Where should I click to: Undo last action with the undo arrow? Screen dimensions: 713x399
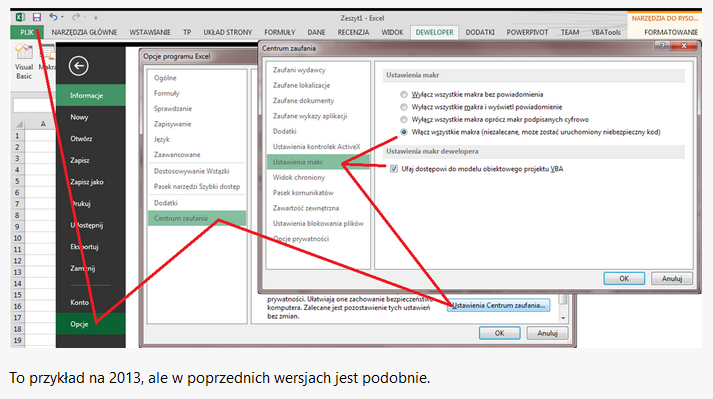[53, 17]
